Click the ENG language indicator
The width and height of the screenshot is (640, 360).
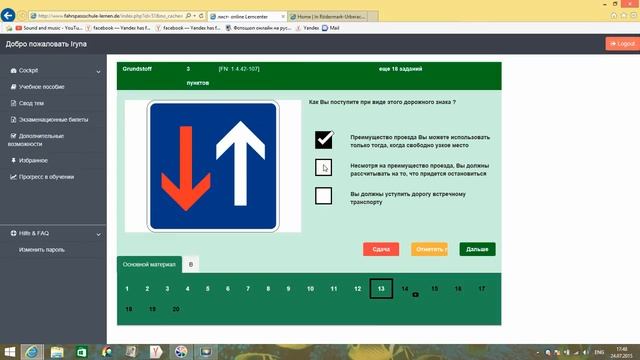pyautogui.click(x=599, y=352)
